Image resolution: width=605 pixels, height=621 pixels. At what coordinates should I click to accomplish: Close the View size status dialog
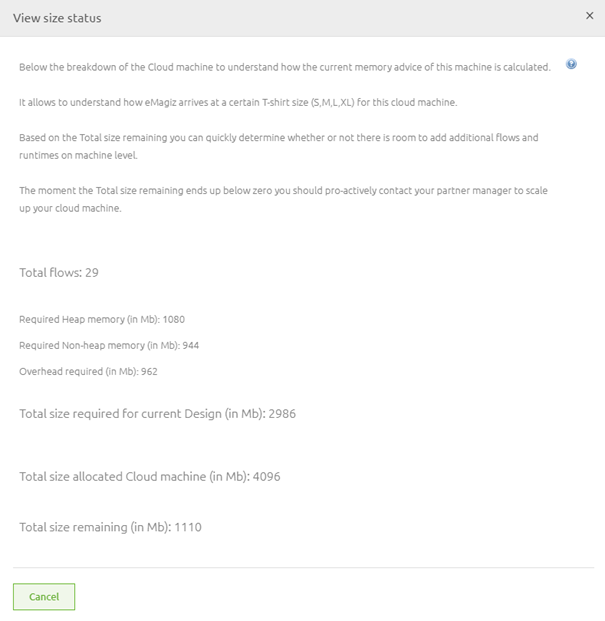(589, 17)
